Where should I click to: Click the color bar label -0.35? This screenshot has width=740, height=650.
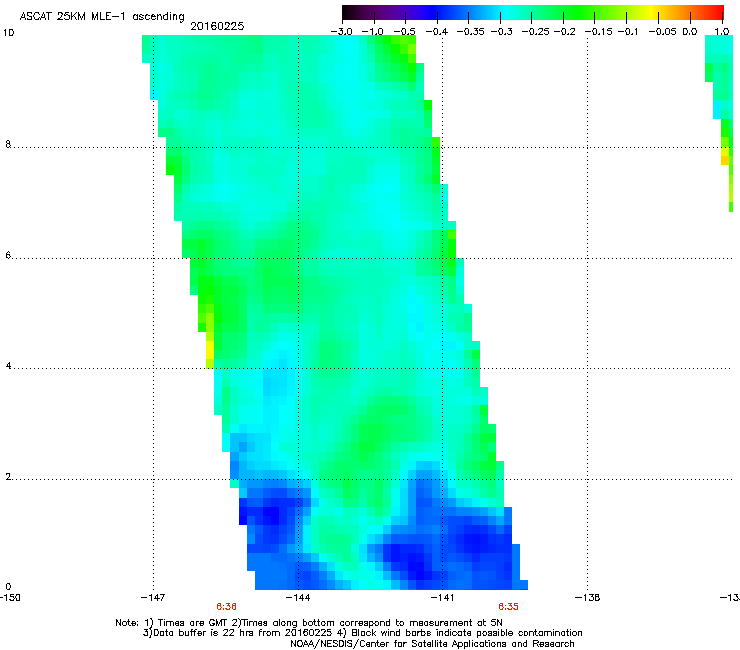[470, 32]
